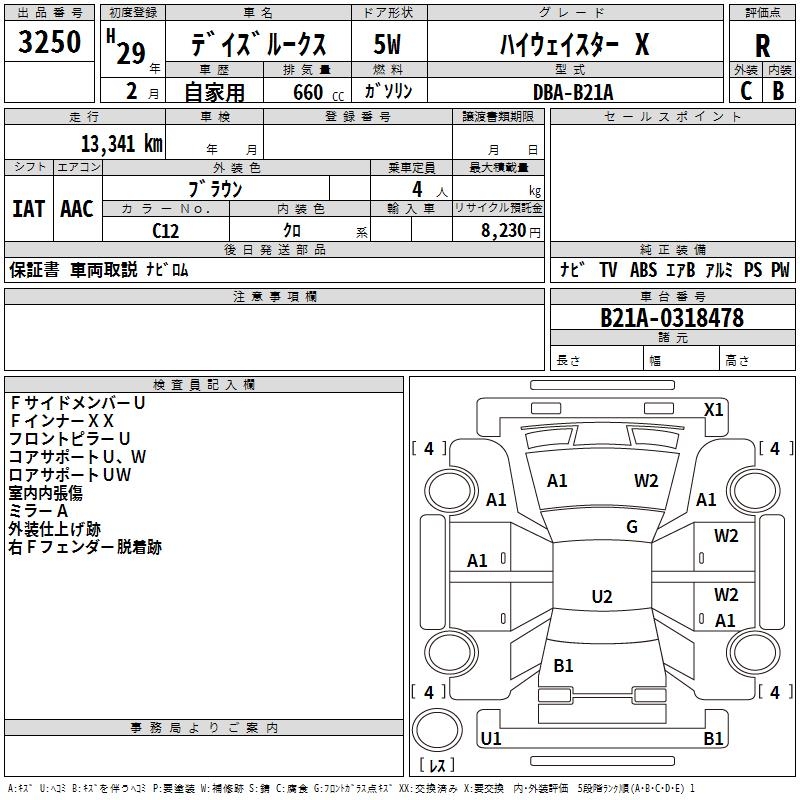Select the A1 mark on the hood

pos(557,481)
